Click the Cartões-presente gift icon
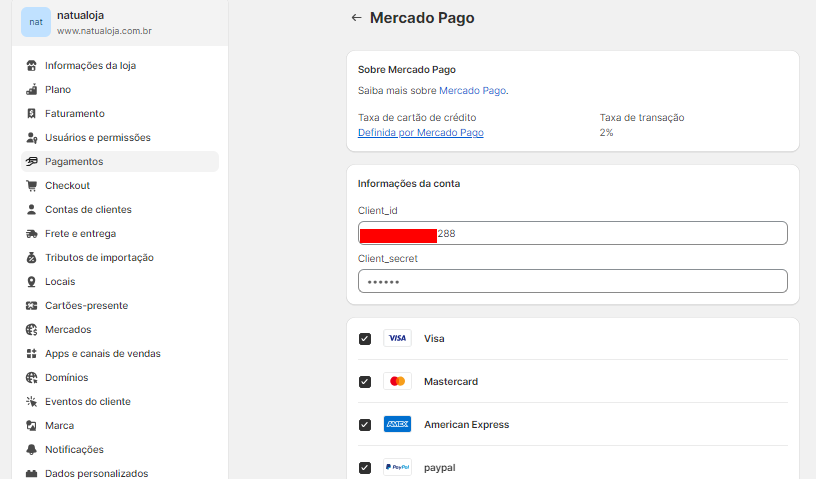 click(x=32, y=306)
